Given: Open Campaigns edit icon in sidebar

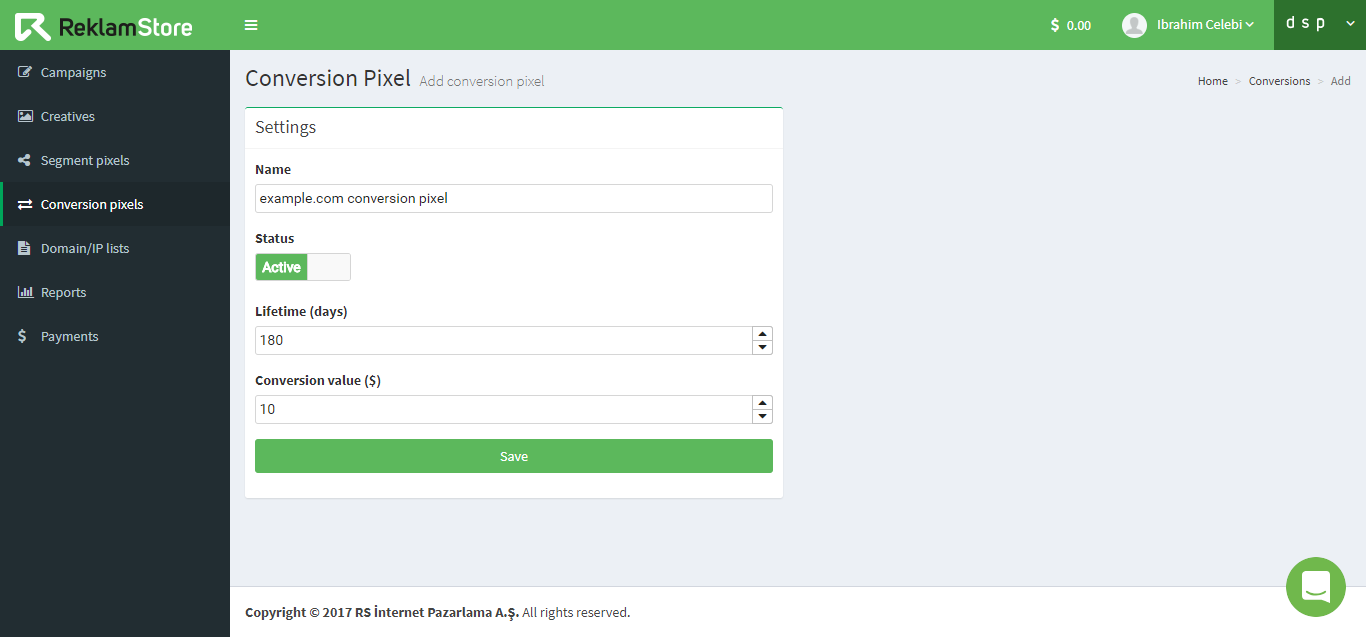Looking at the screenshot, I should [25, 72].
